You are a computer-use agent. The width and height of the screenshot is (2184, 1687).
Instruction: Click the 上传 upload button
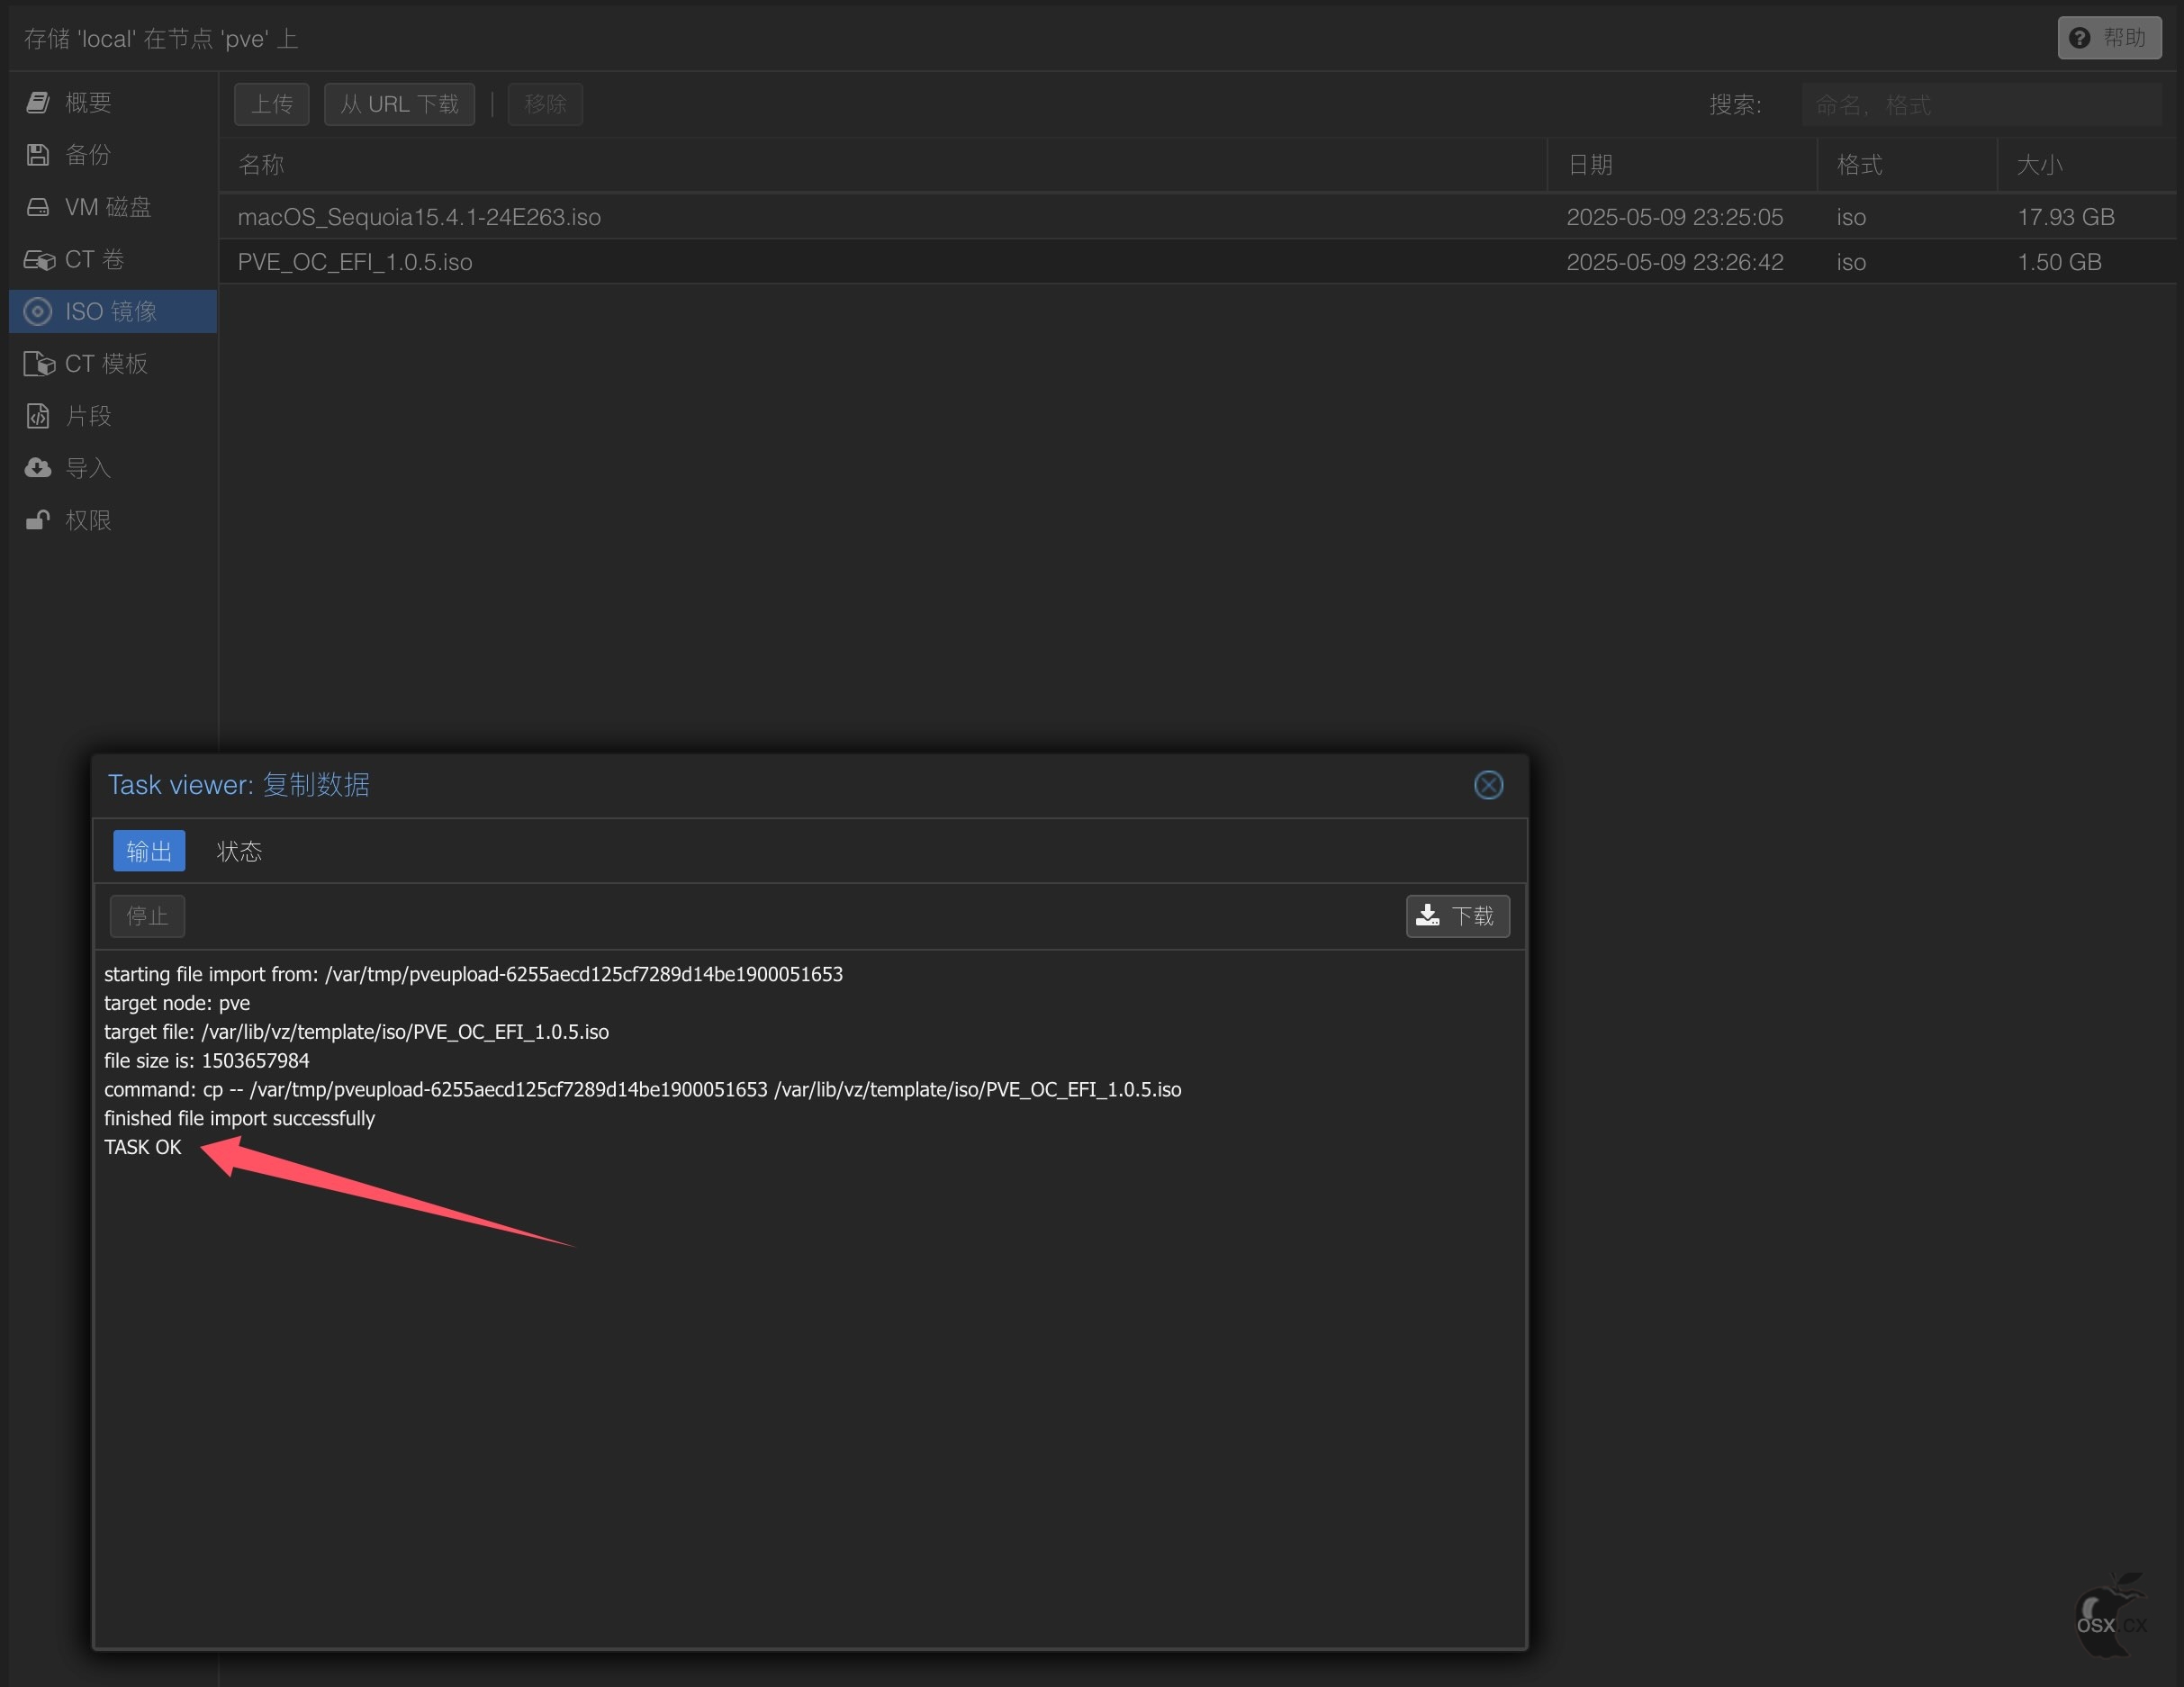pyautogui.click(x=271, y=104)
